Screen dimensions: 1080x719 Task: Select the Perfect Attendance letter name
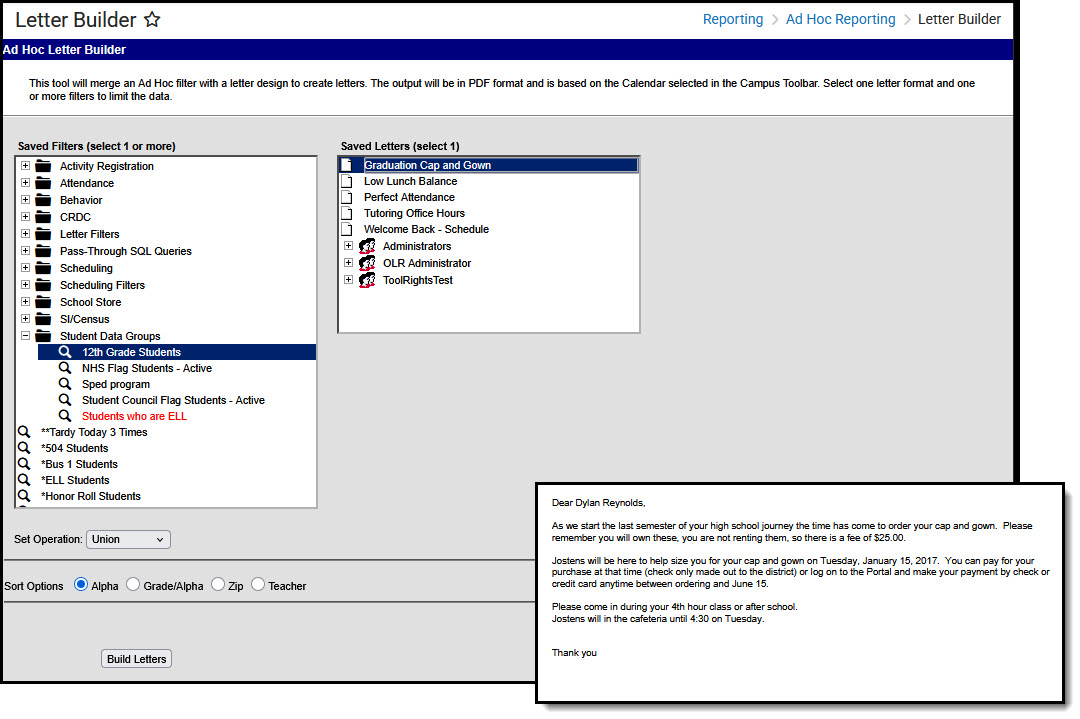[409, 197]
